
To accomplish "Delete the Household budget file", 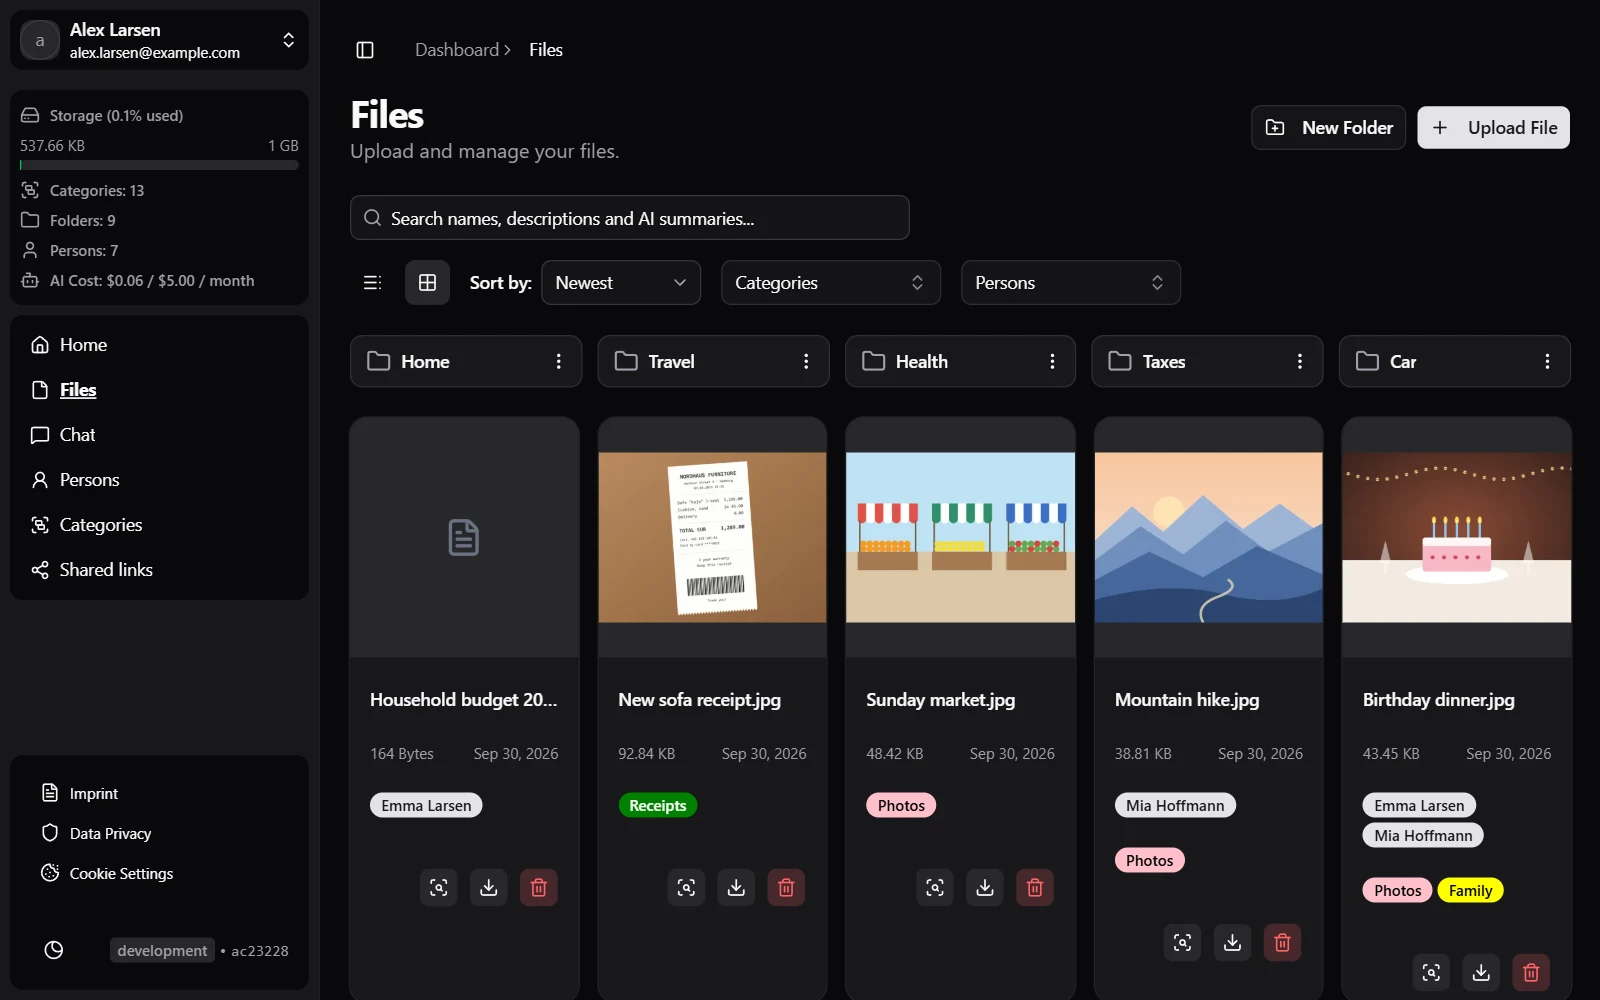I will click(x=538, y=887).
